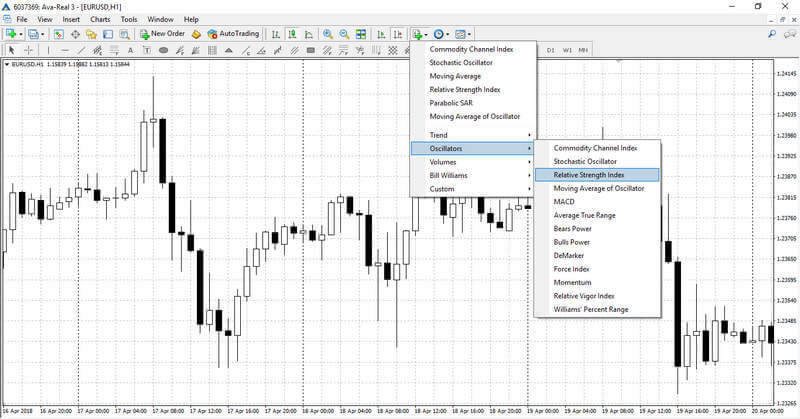Zoom out of the chart
This screenshot has width=800, height=419.
tap(344, 34)
